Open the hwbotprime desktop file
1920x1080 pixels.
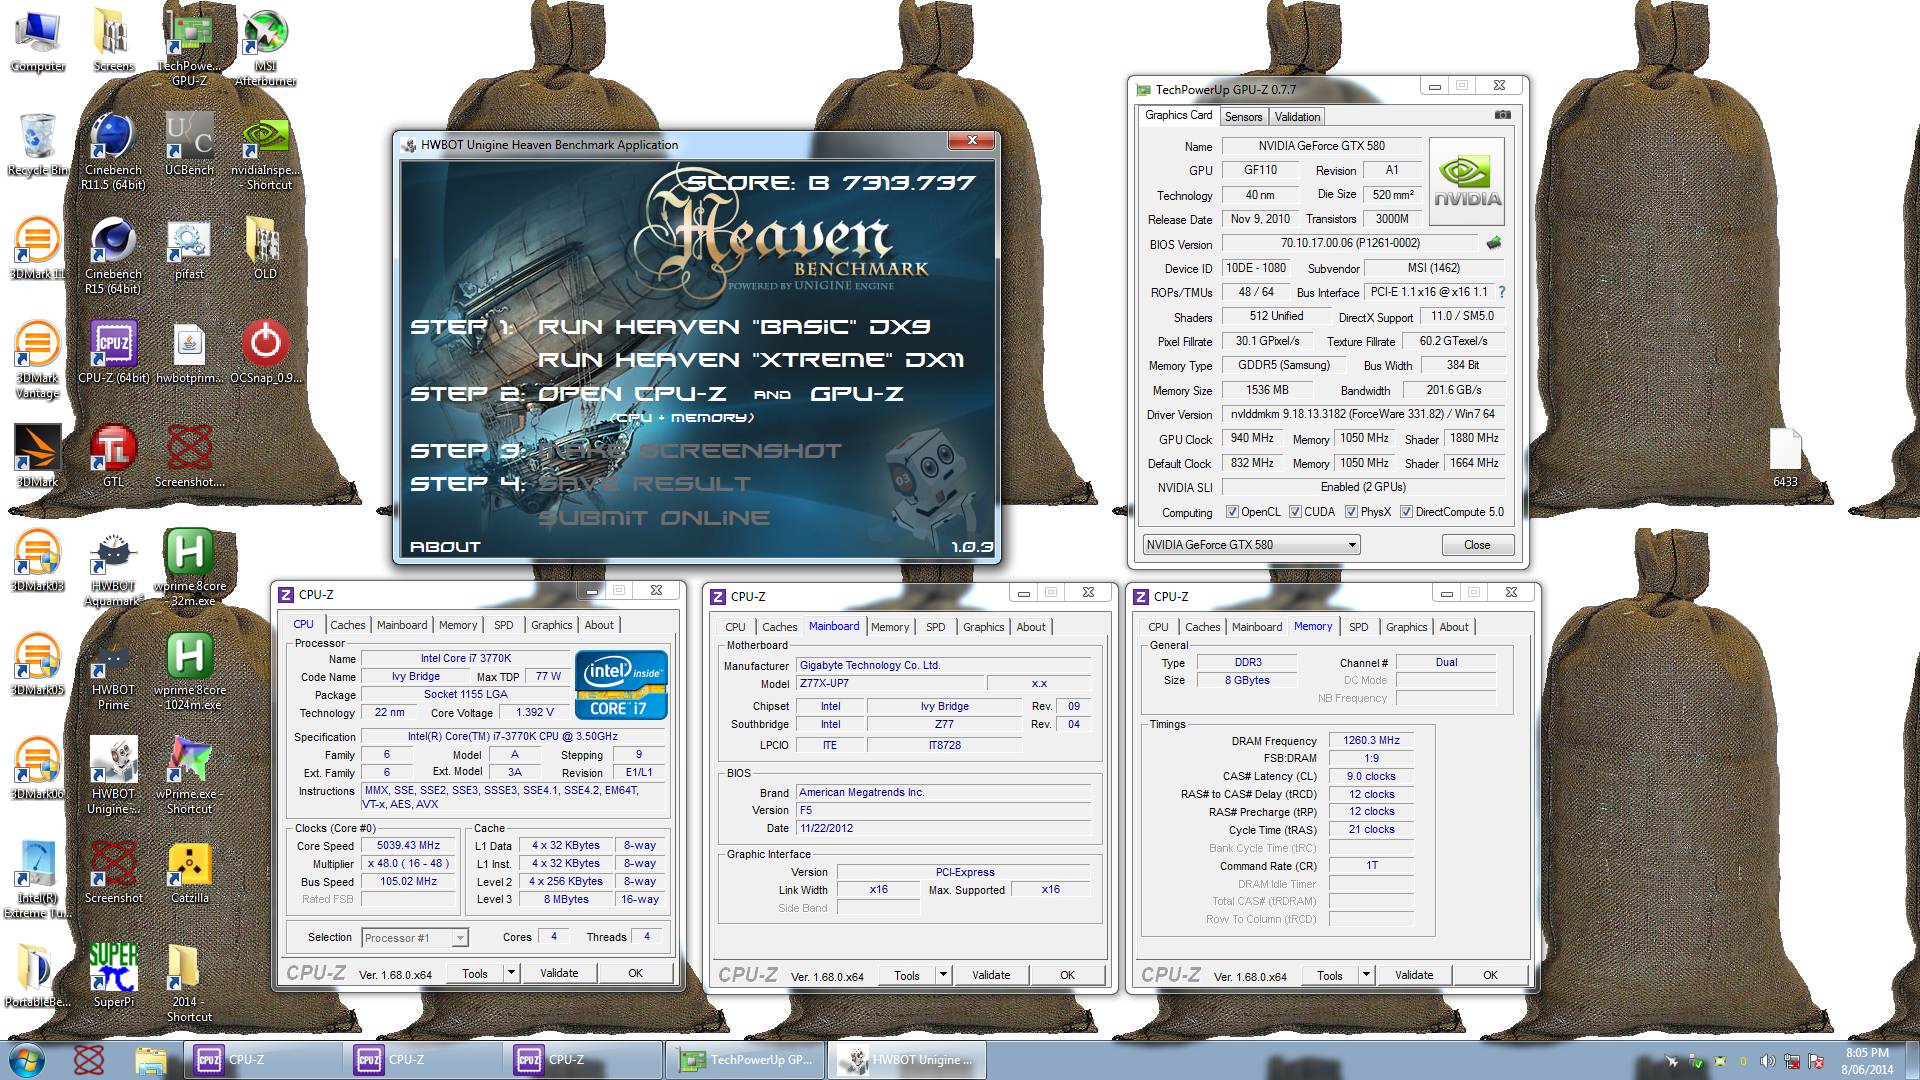point(189,353)
